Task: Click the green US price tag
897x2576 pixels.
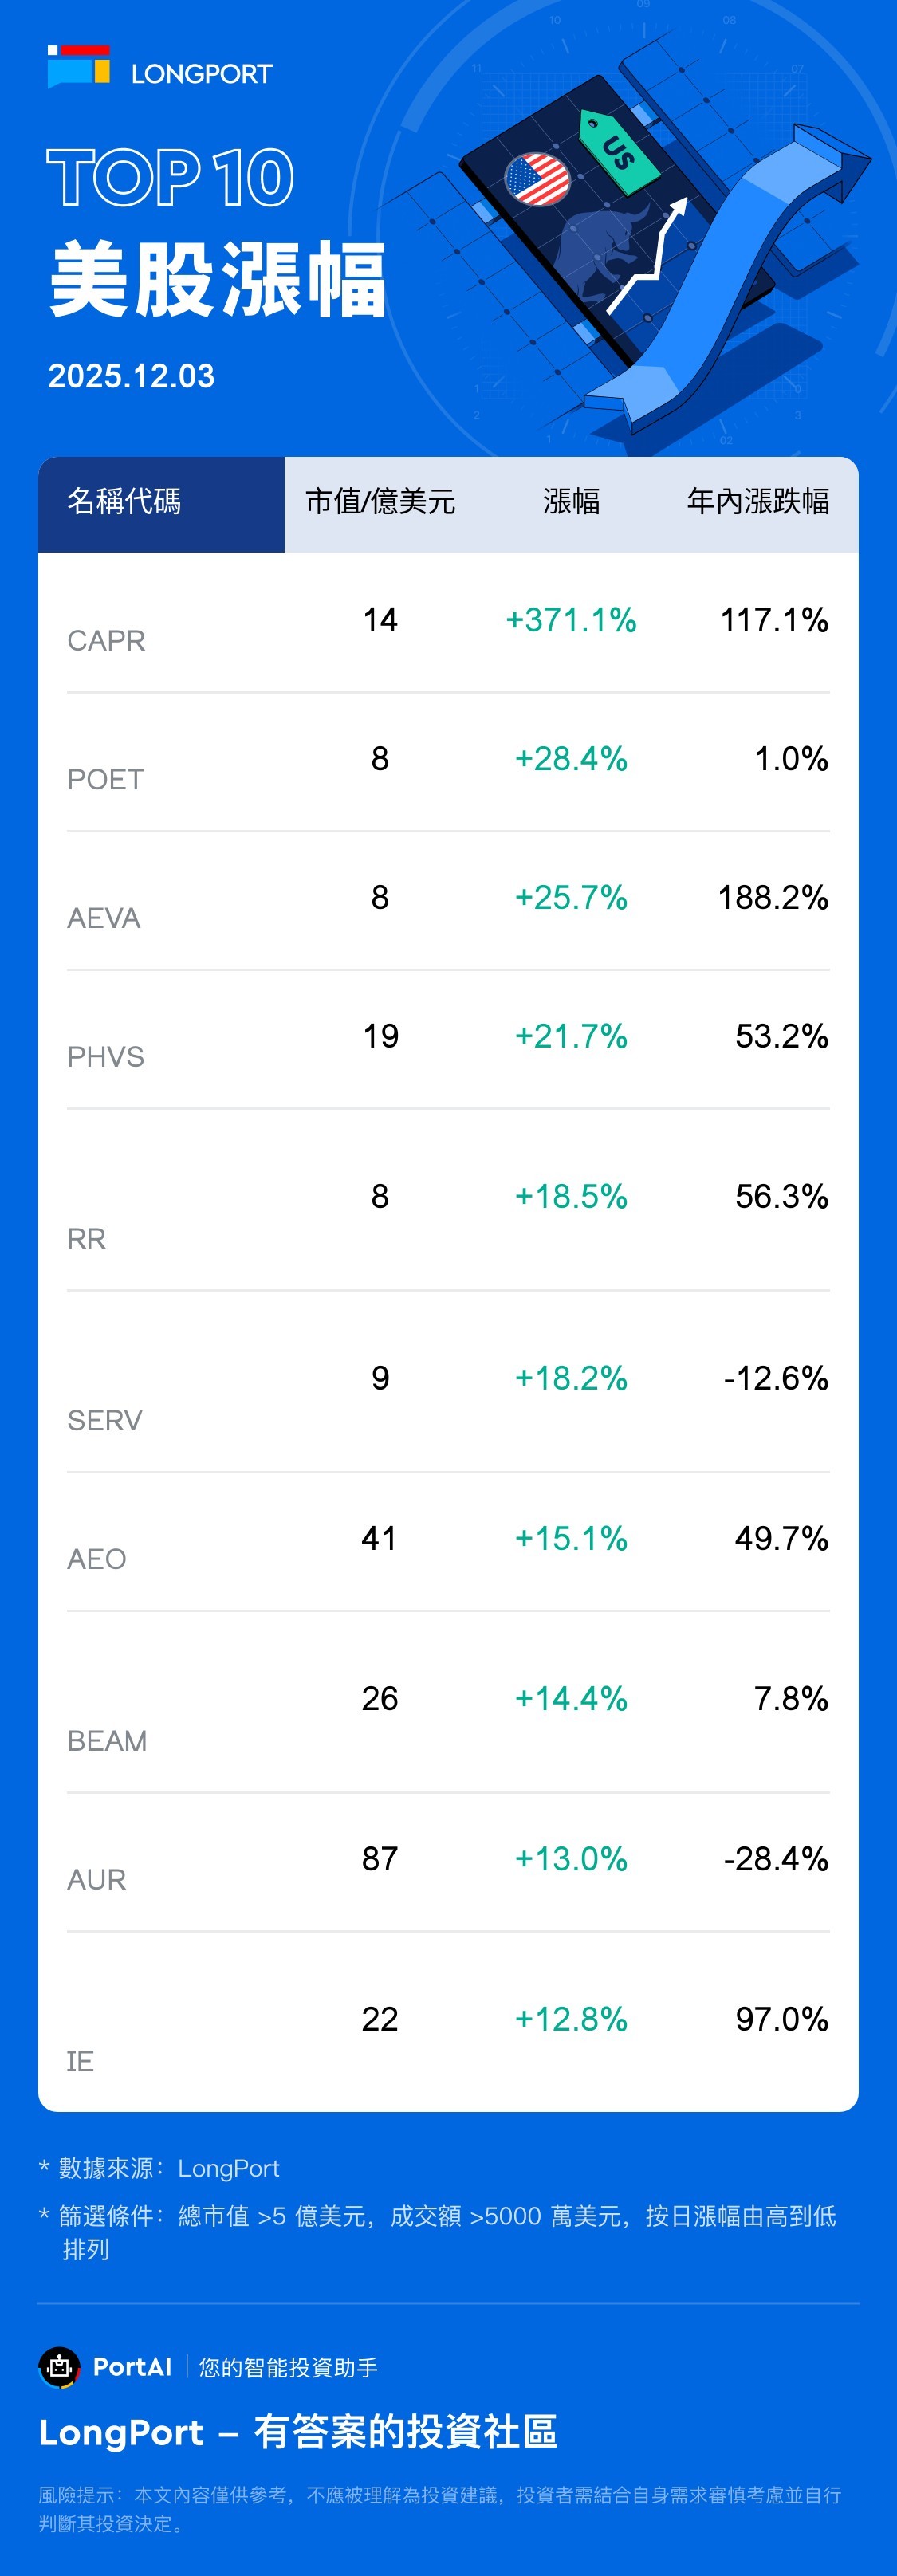Action: 618,151
